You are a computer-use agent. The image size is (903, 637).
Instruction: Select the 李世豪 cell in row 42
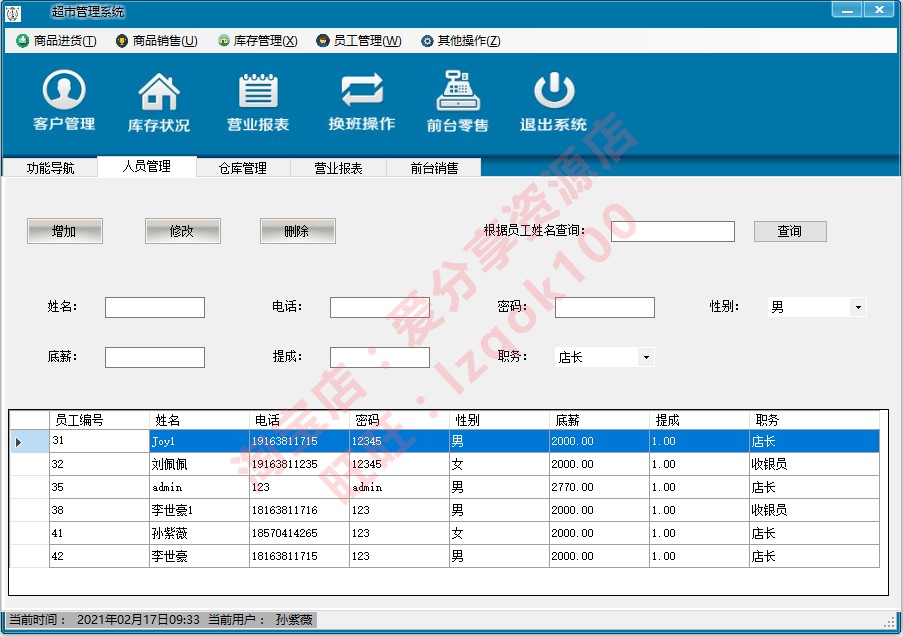click(199, 556)
